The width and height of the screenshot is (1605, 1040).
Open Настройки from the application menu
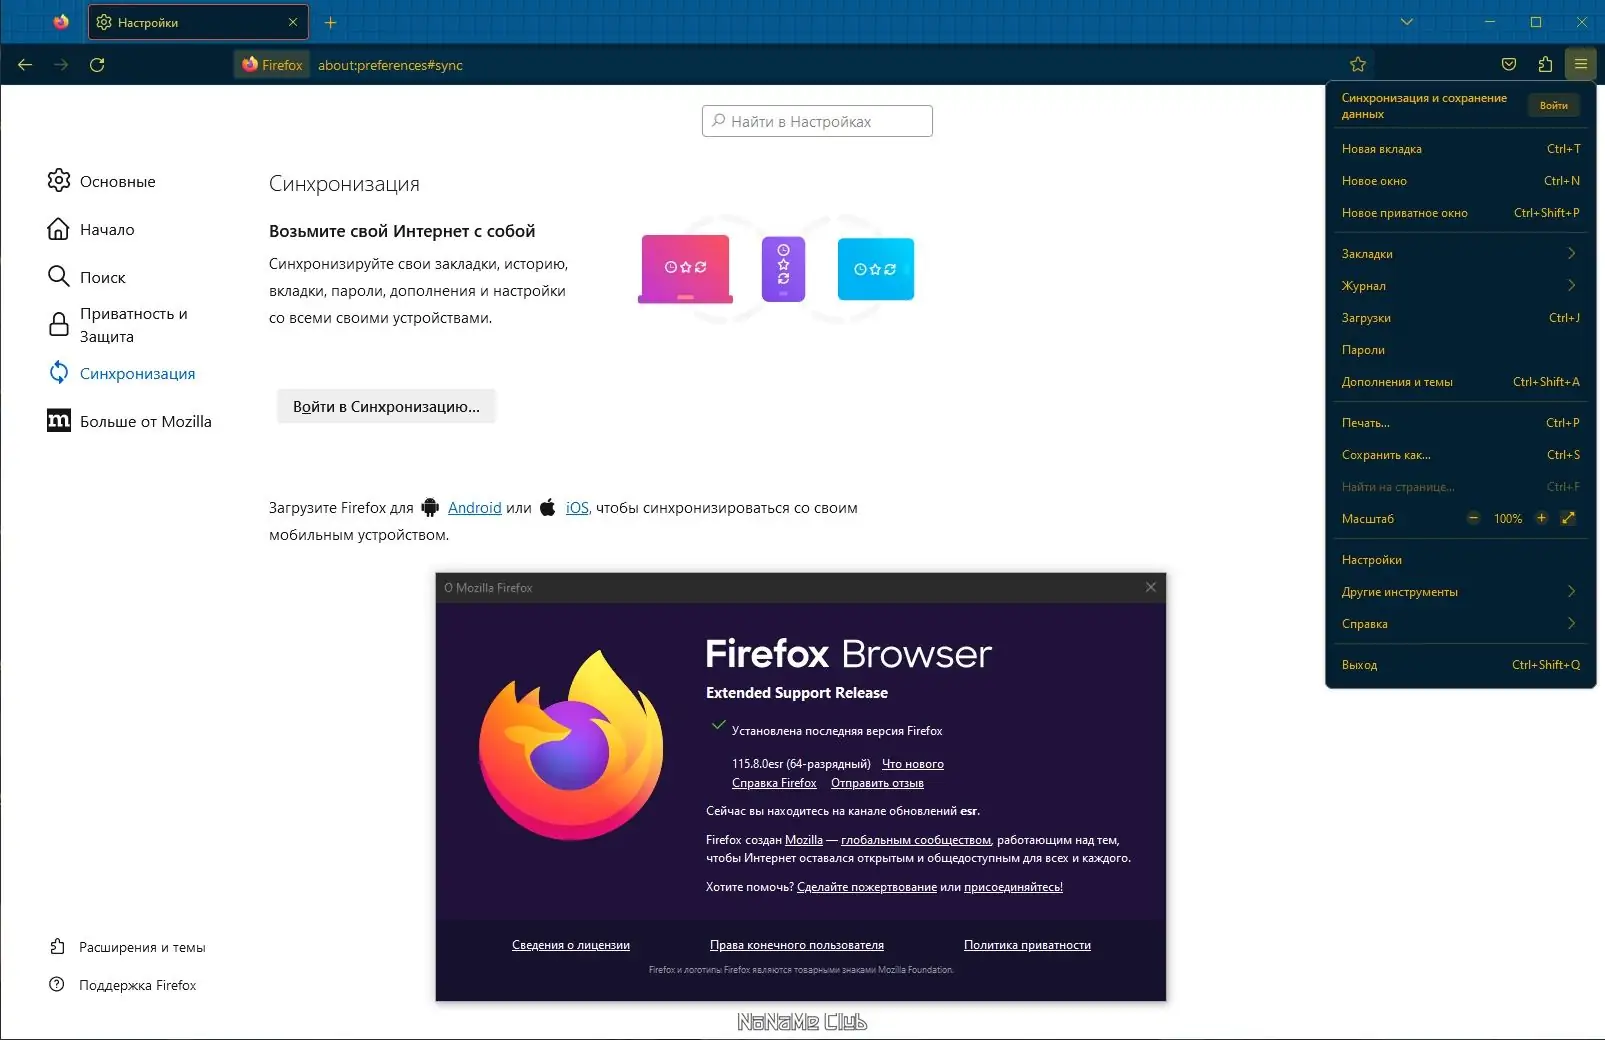pos(1460,560)
